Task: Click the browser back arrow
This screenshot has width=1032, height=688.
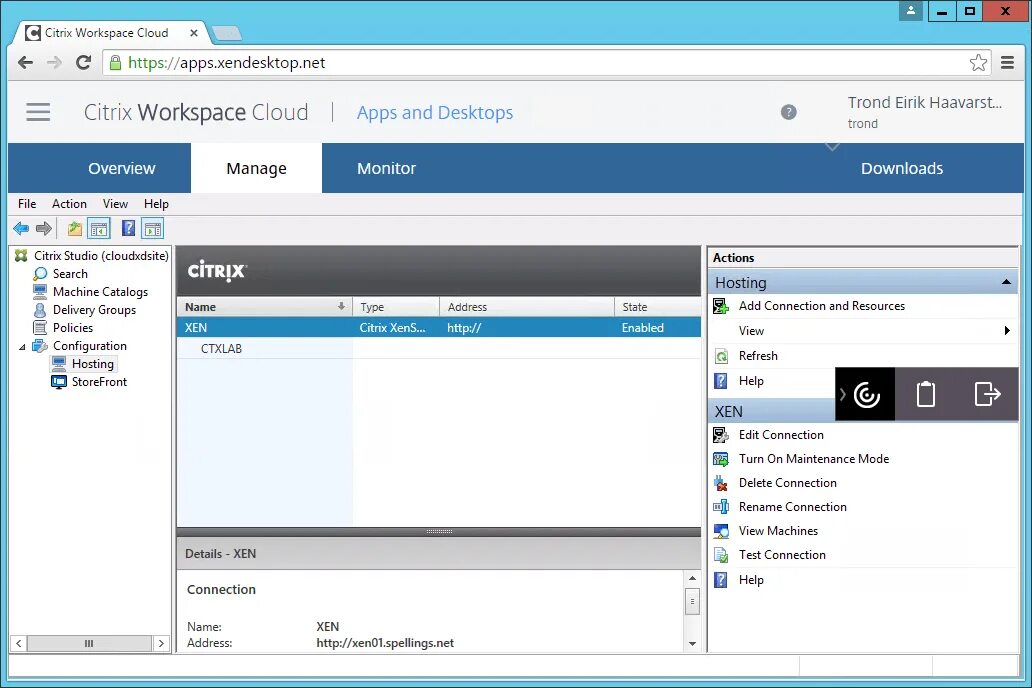Action: coord(25,63)
